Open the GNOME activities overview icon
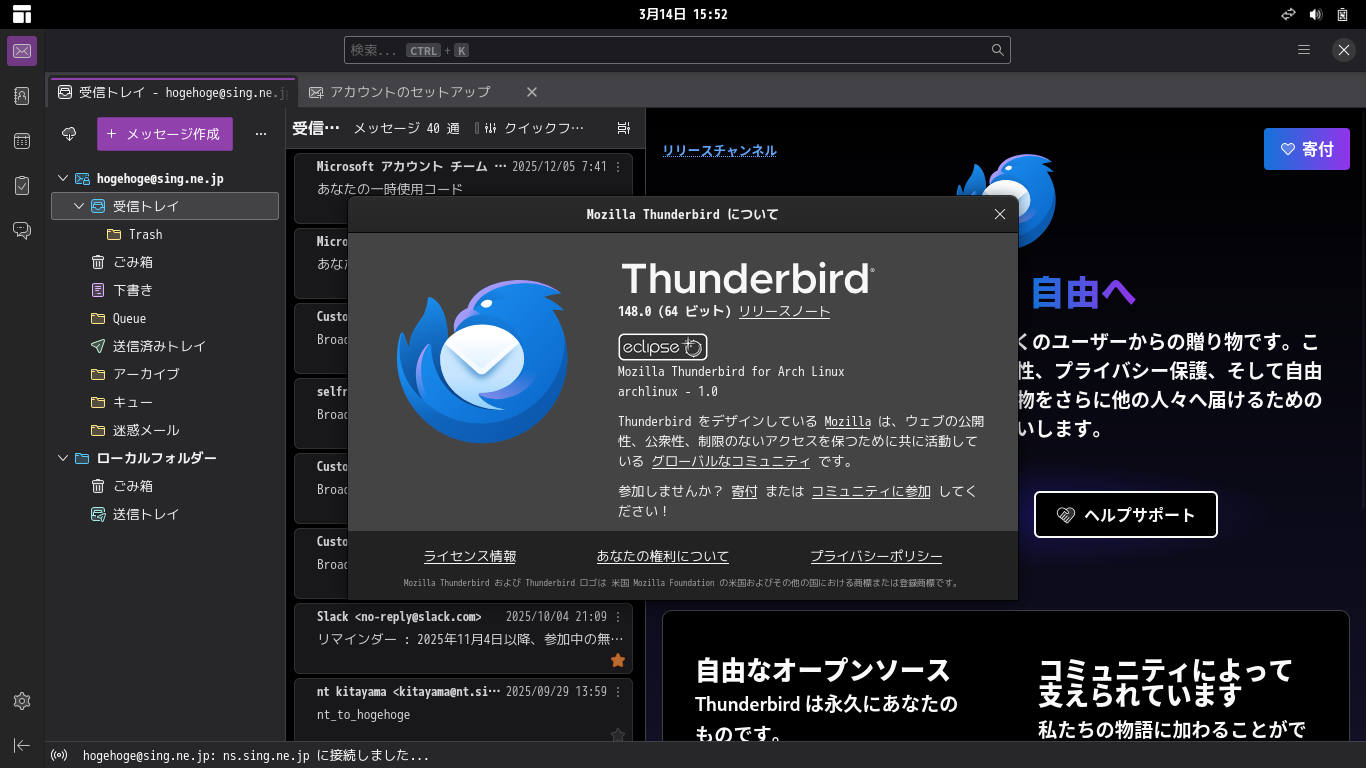Viewport: 1366px width, 768px height. tap(22, 14)
